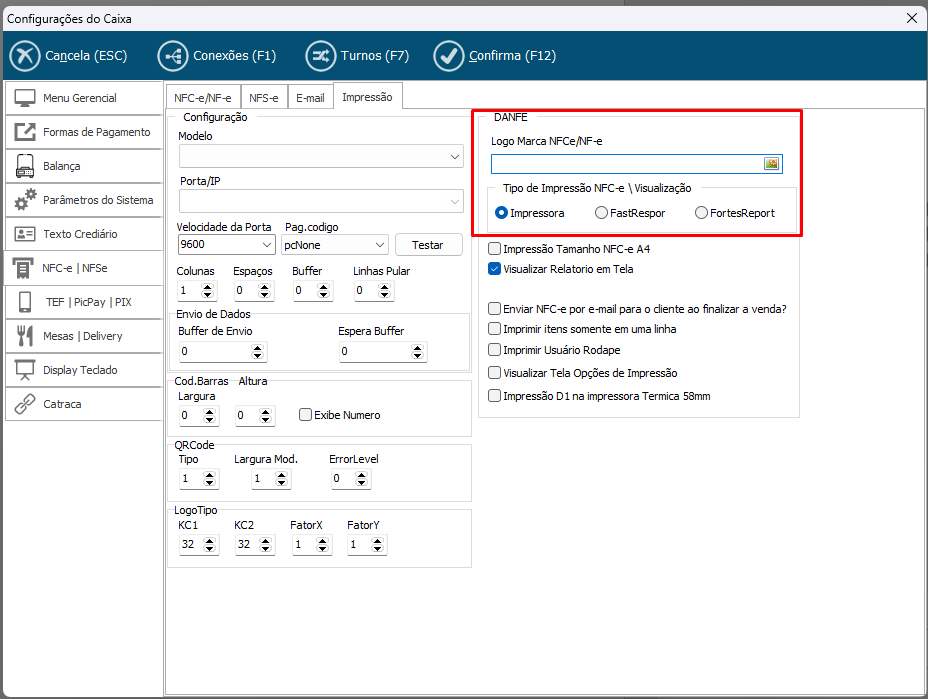Image resolution: width=928 pixels, height=699 pixels.
Task: Enable Impressão Tamanho NFC-e A4
Action: 494,249
